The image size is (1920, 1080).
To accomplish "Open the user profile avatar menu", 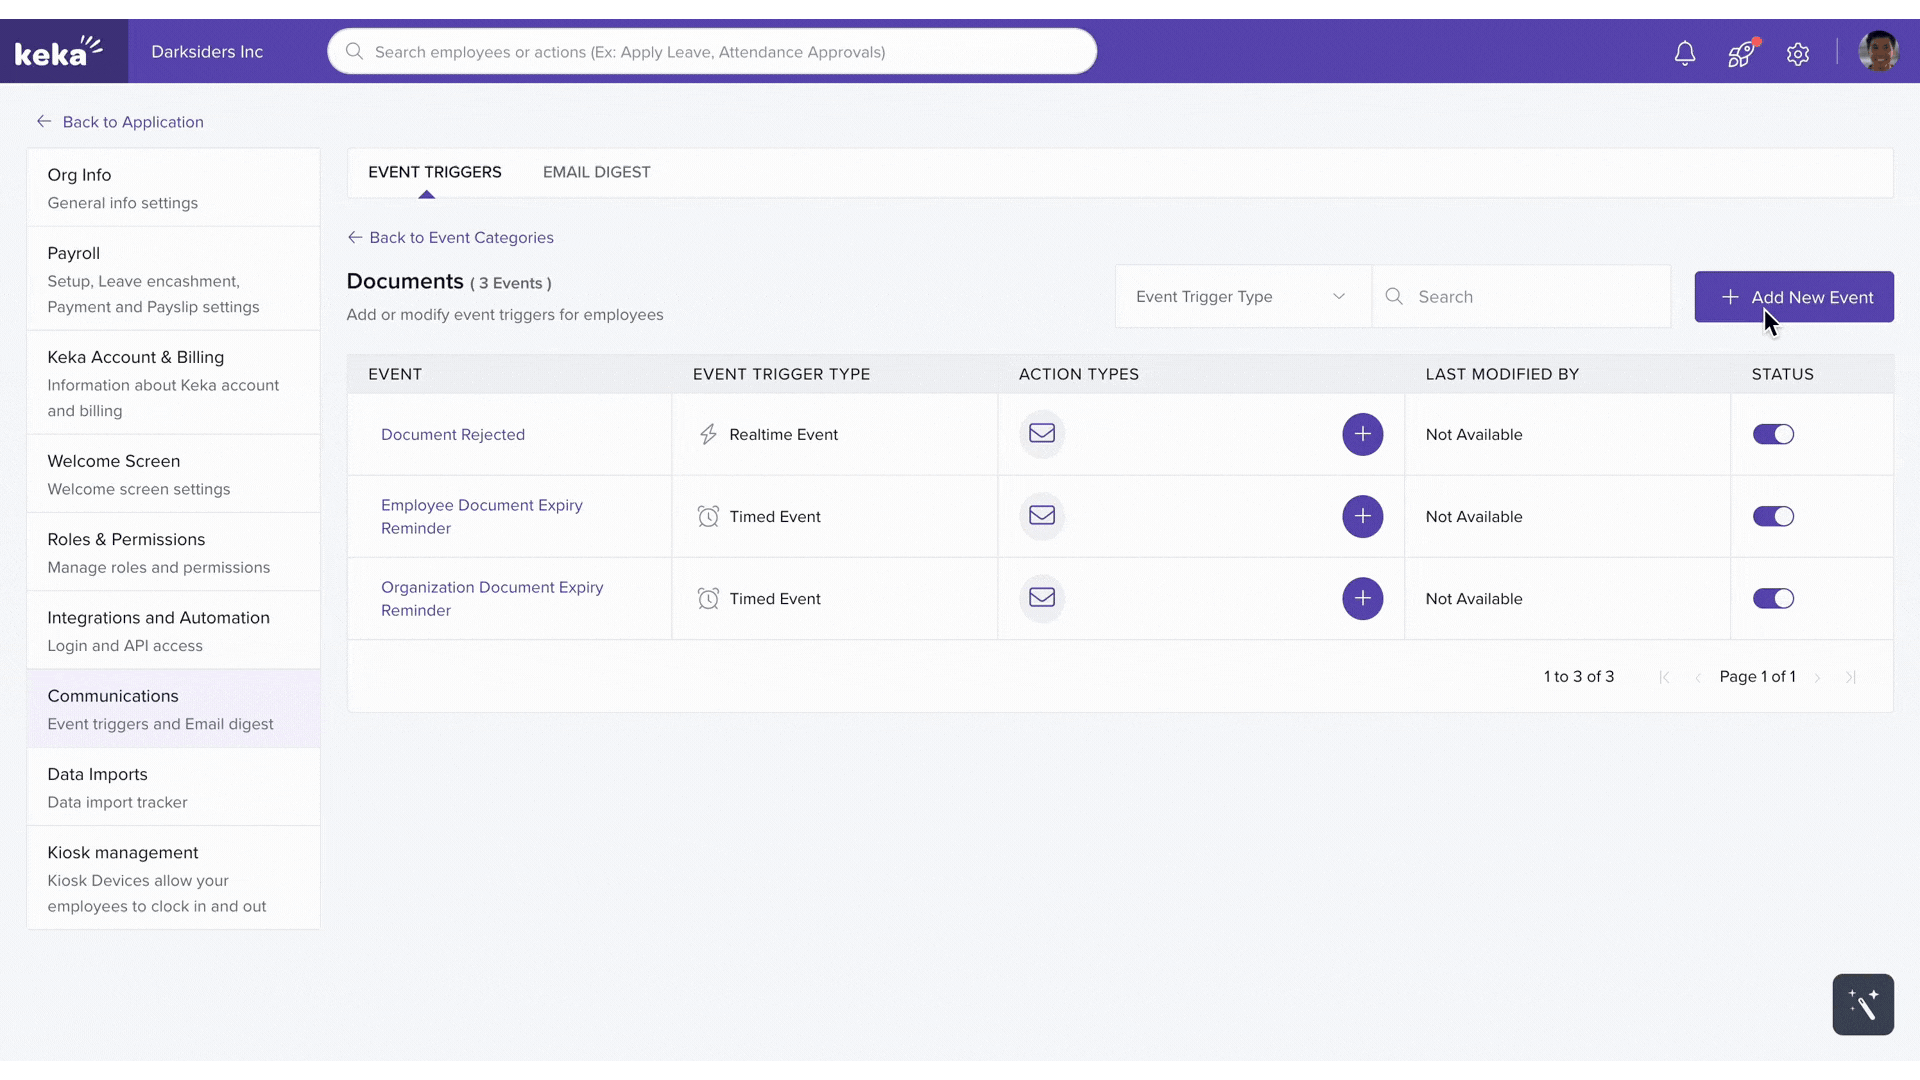I will point(1878,52).
